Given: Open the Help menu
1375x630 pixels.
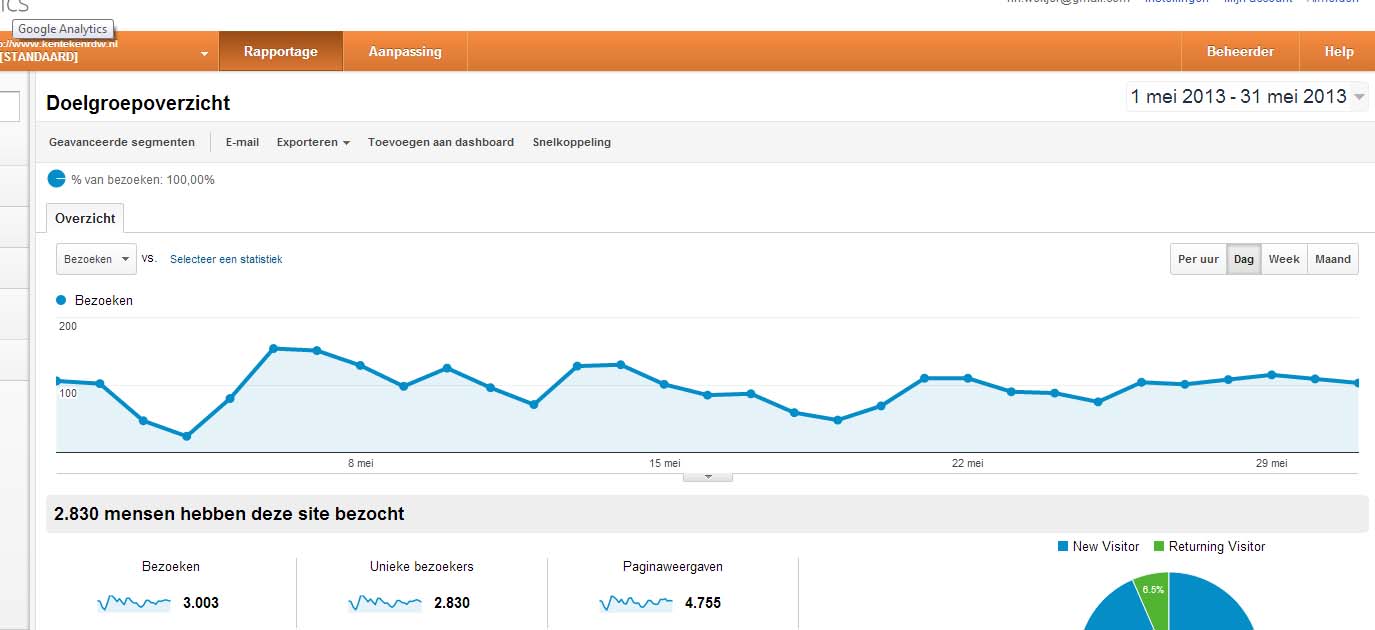Looking at the screenshot, I should (x=1338, y=52).
